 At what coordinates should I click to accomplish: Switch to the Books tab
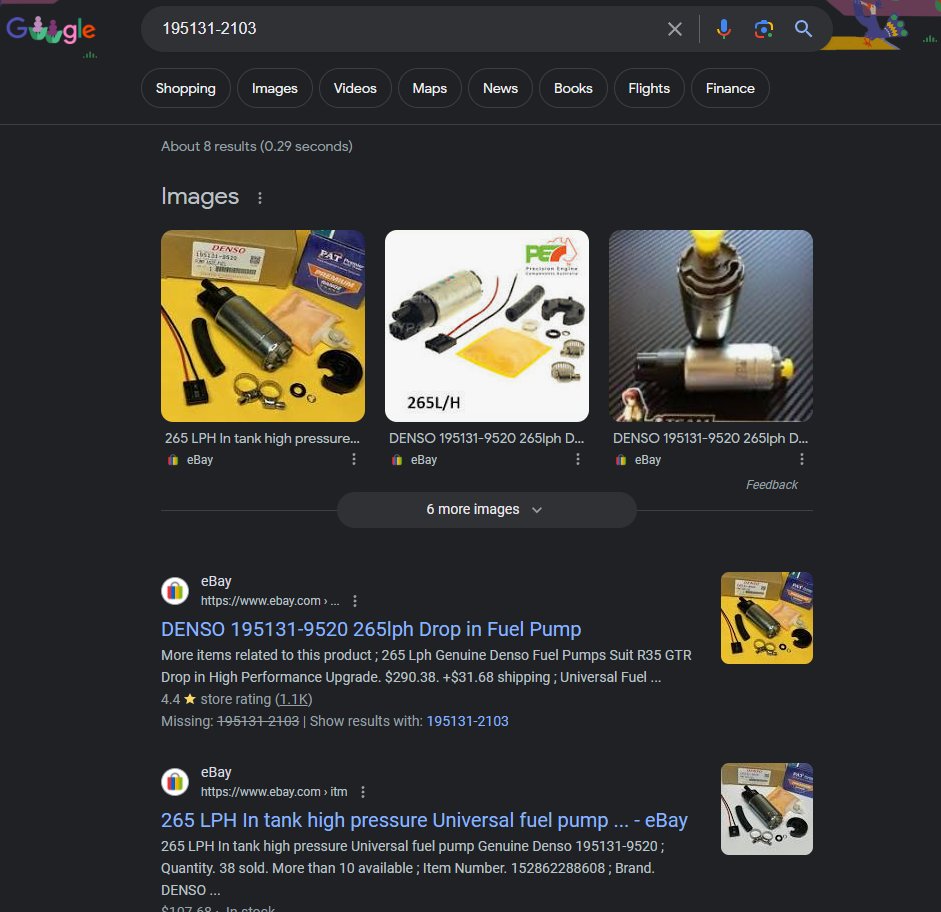(573, 88)
